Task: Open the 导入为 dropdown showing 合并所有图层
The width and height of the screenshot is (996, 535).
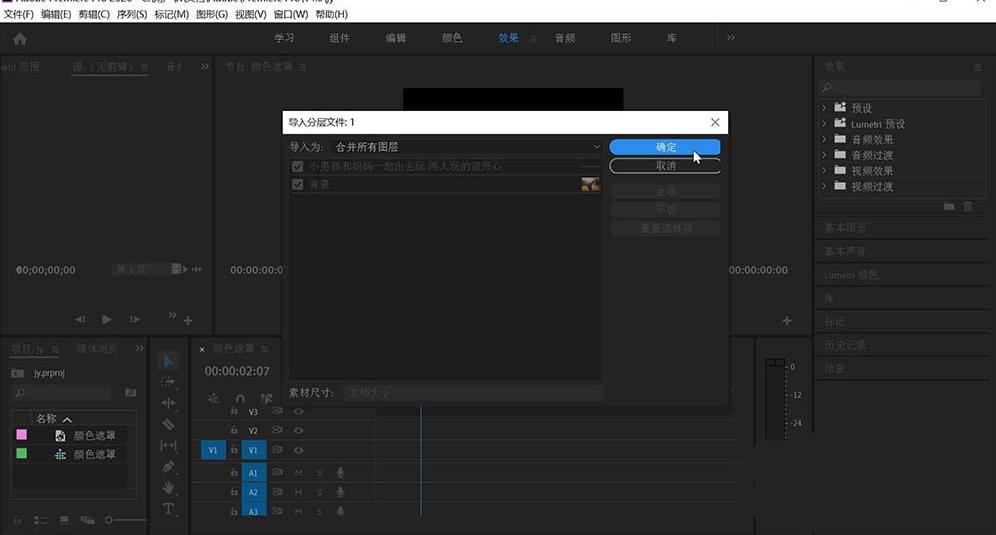Action: tap(466, 147)
